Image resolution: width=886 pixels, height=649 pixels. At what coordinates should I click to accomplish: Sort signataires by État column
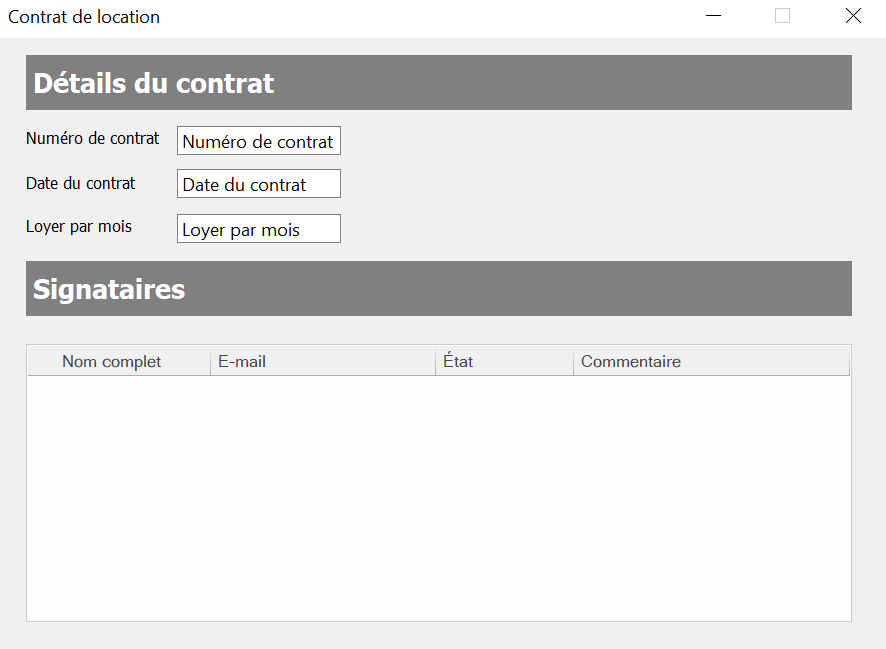point(503,361)
